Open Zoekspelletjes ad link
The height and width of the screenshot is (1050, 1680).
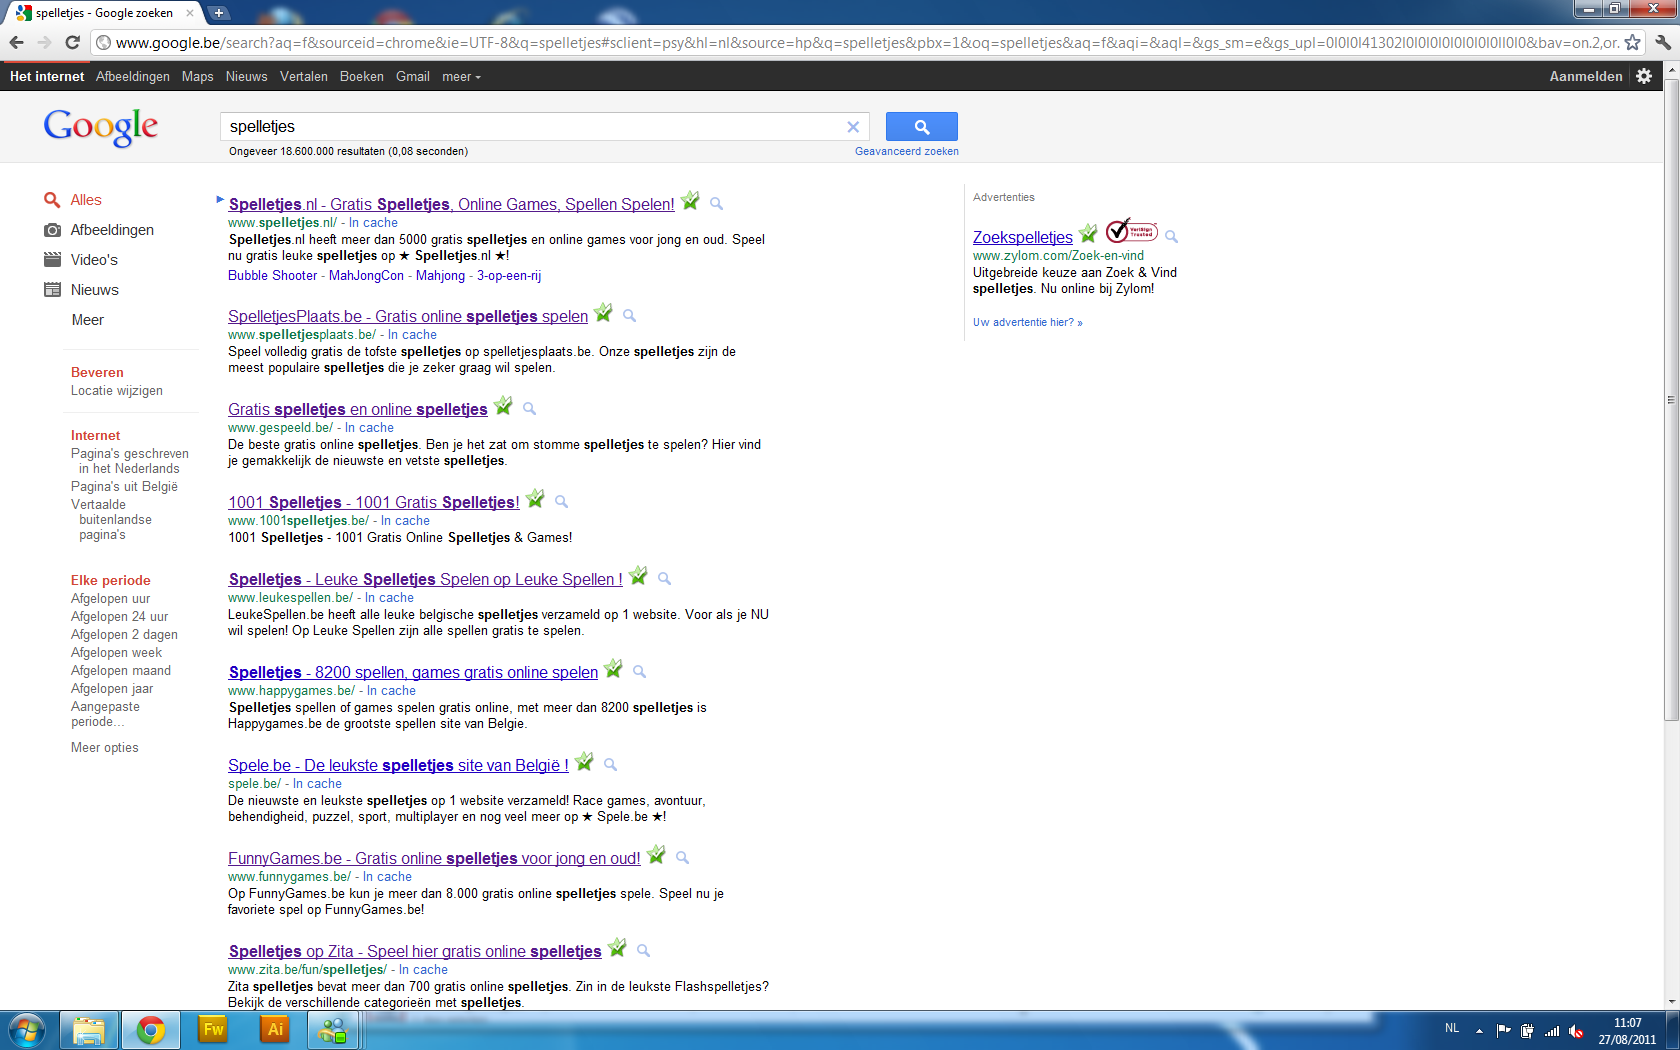point(1023,237)
